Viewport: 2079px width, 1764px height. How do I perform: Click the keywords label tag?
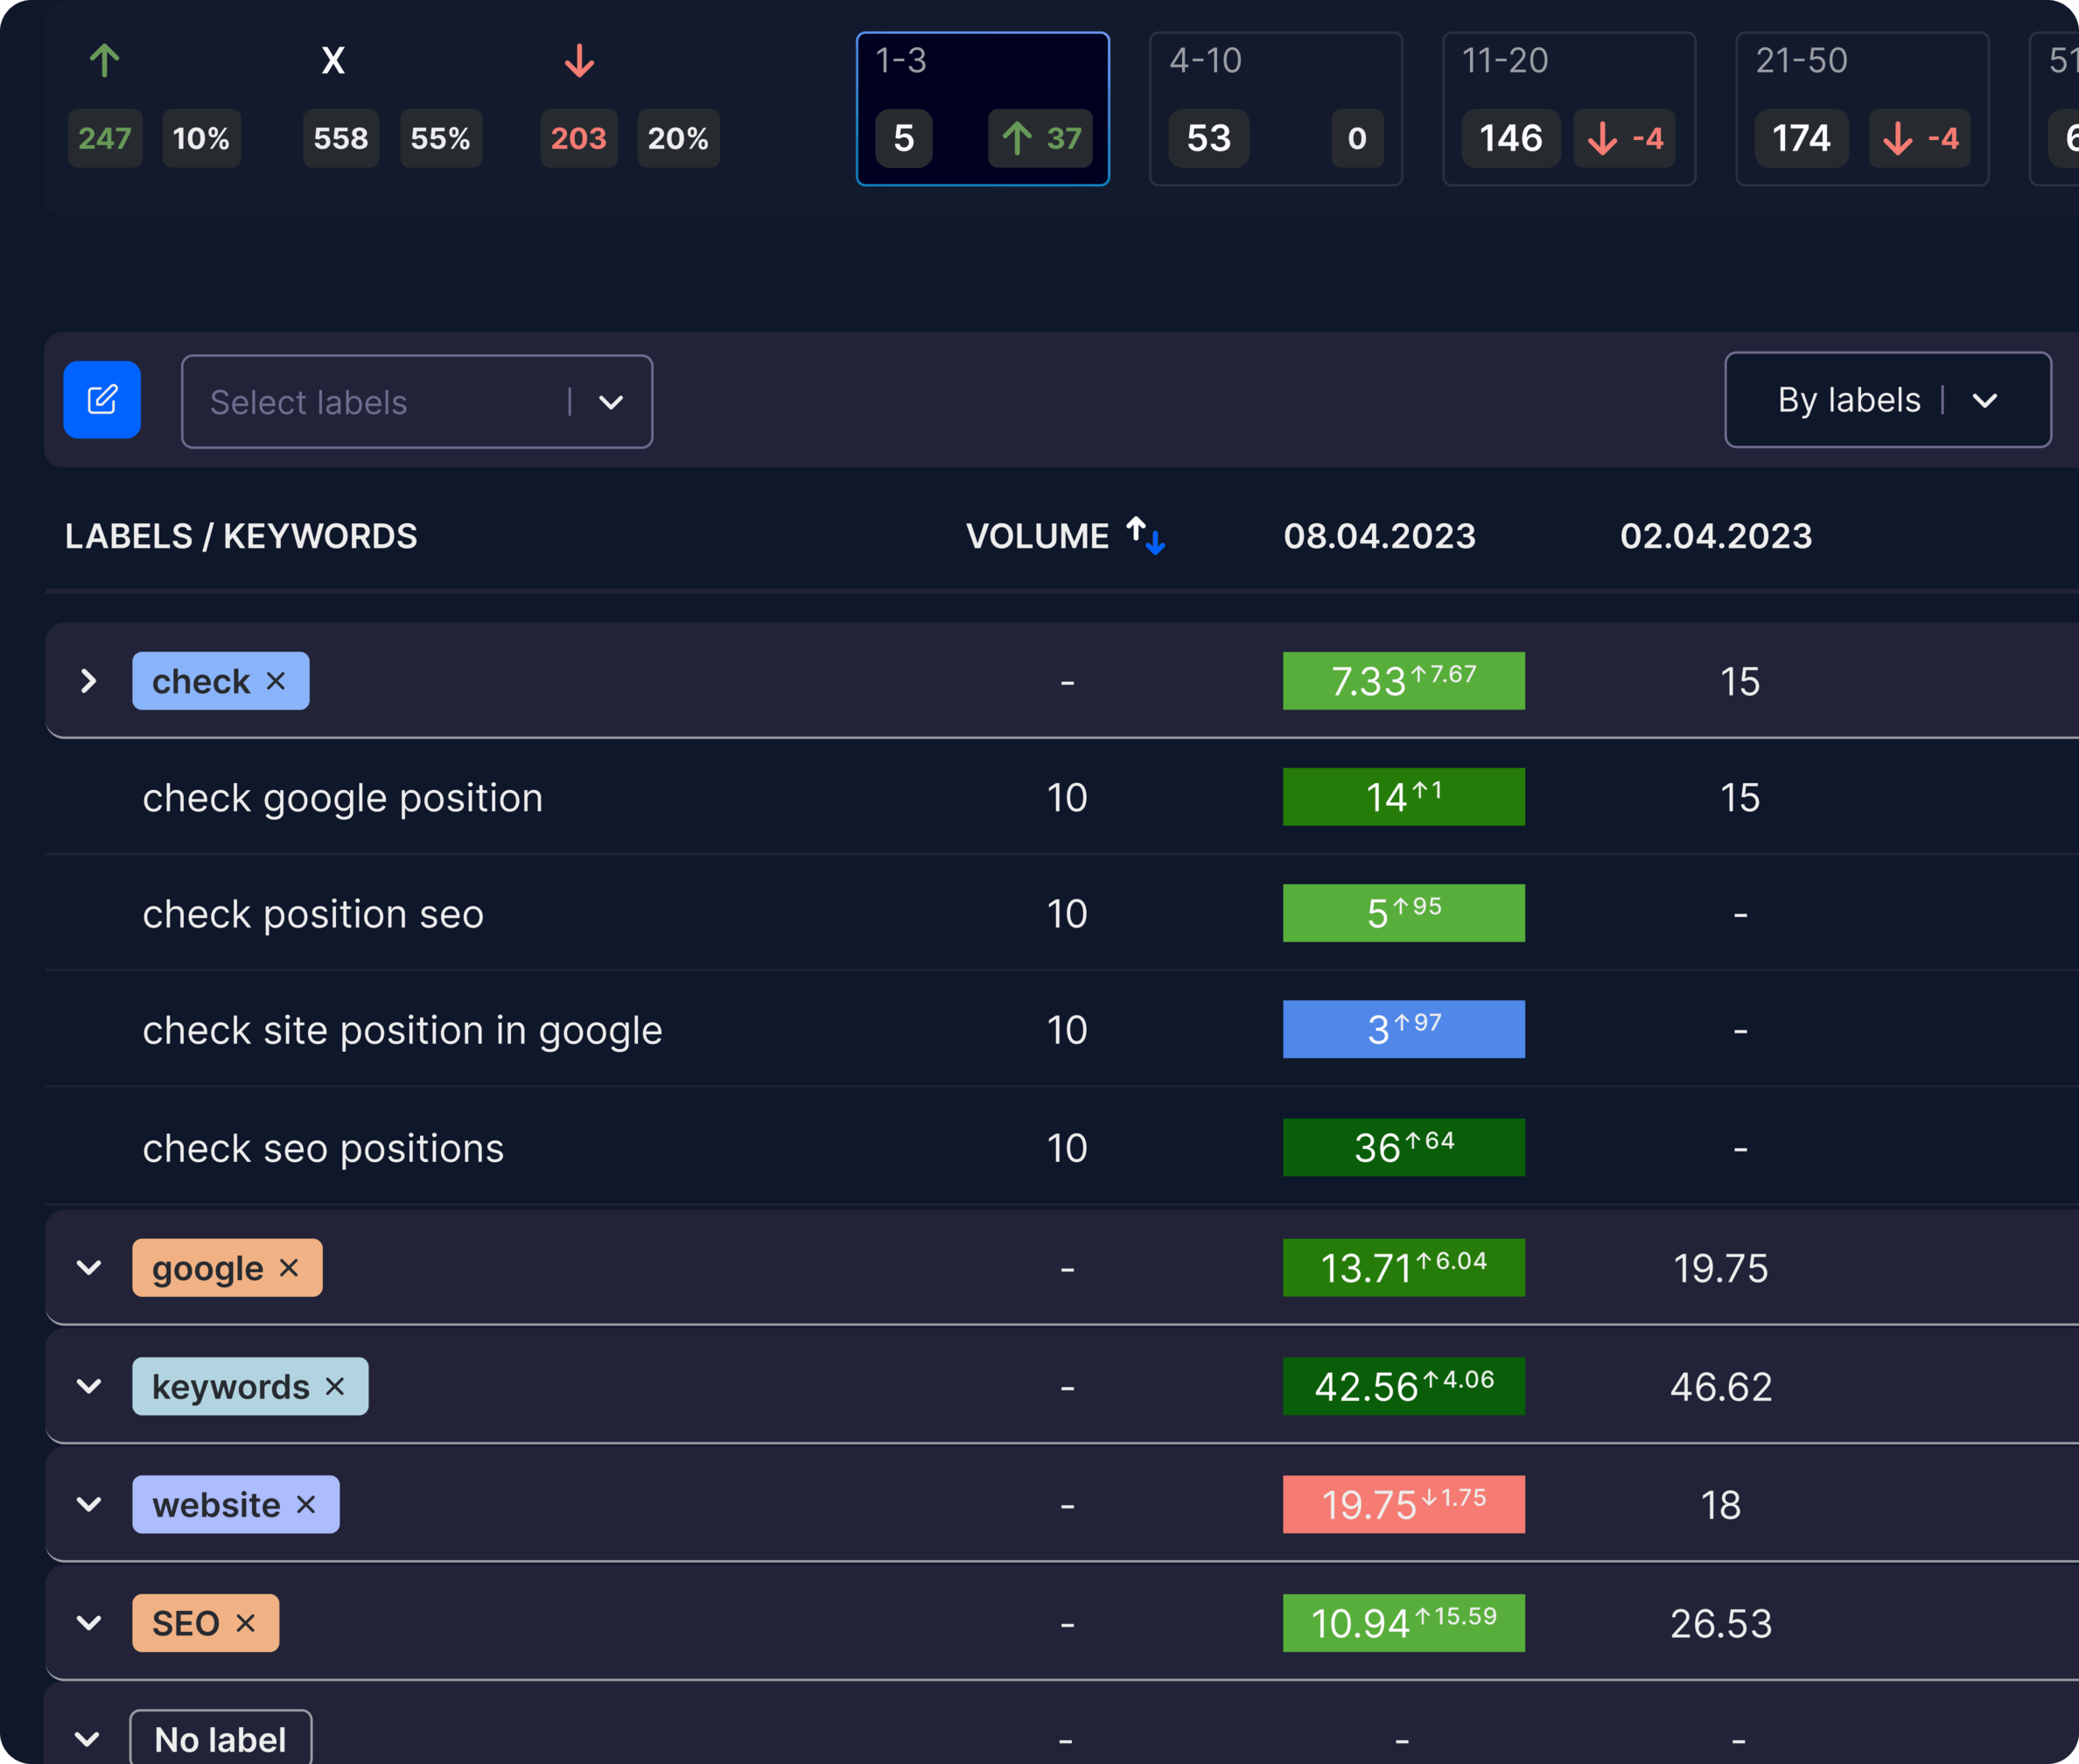[250, 1386]
